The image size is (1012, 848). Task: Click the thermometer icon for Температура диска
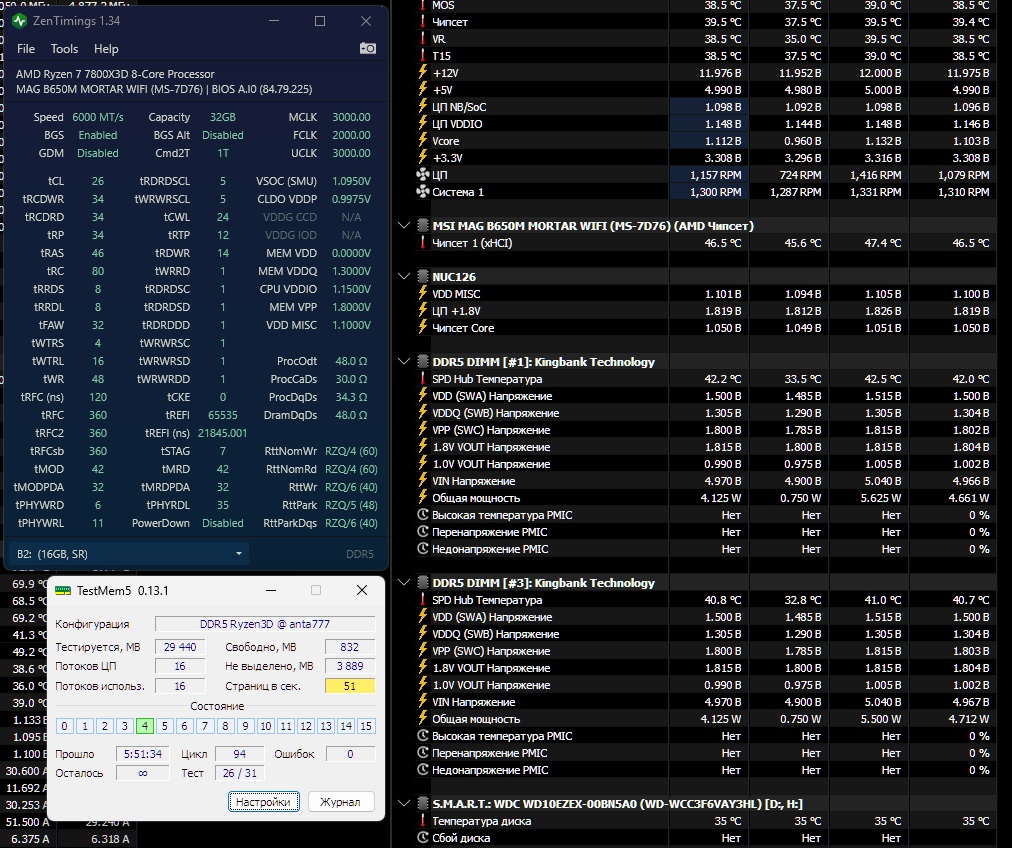[x=423, y=820]
